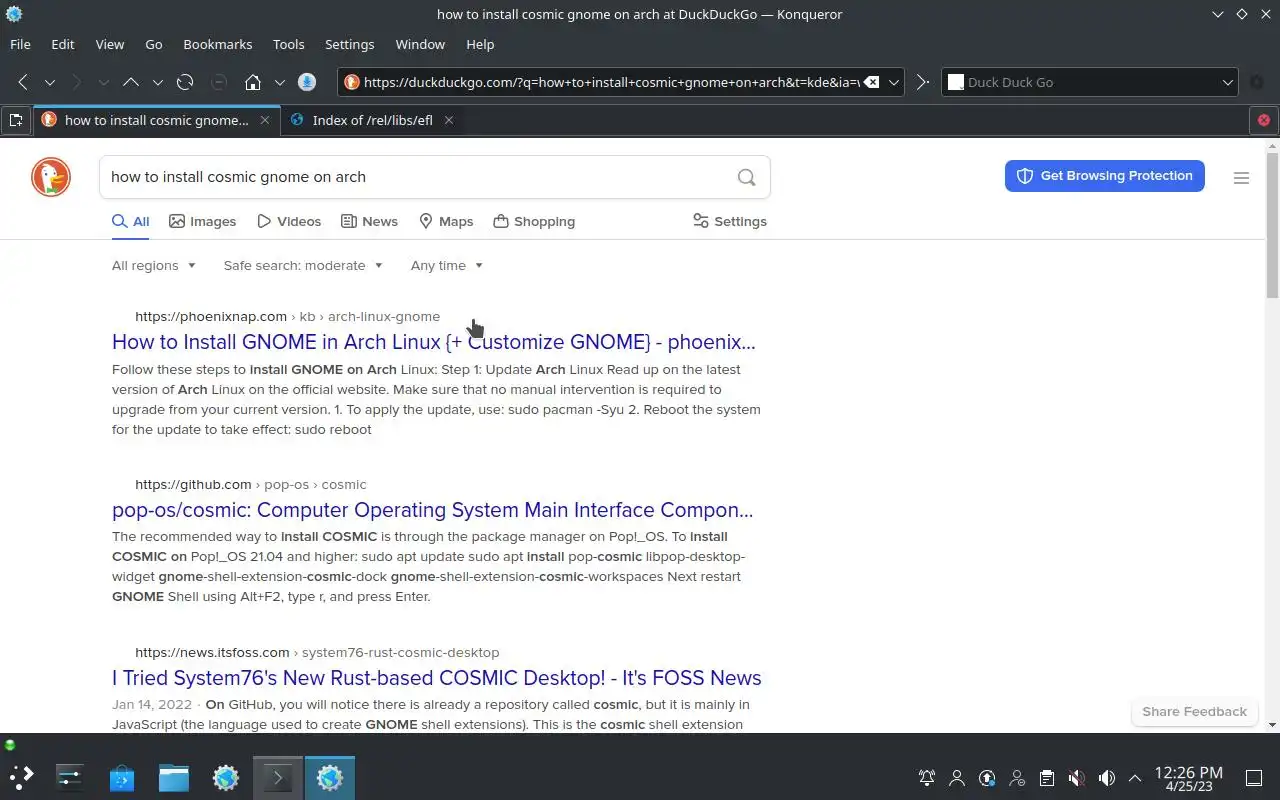
Task: Close the 'how to install cosmic gnome' tab
Action: pyautogui.click(x=265, y=120)
